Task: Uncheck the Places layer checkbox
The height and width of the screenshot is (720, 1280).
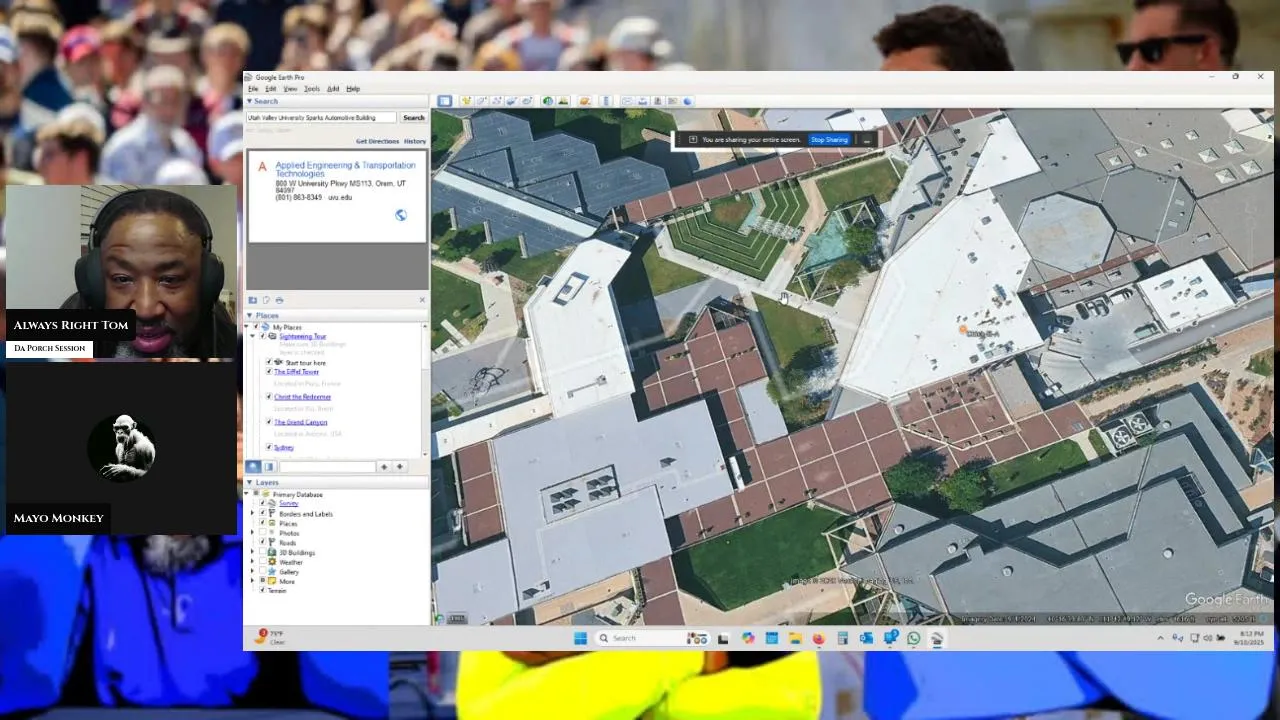Action: coord(263,523)
